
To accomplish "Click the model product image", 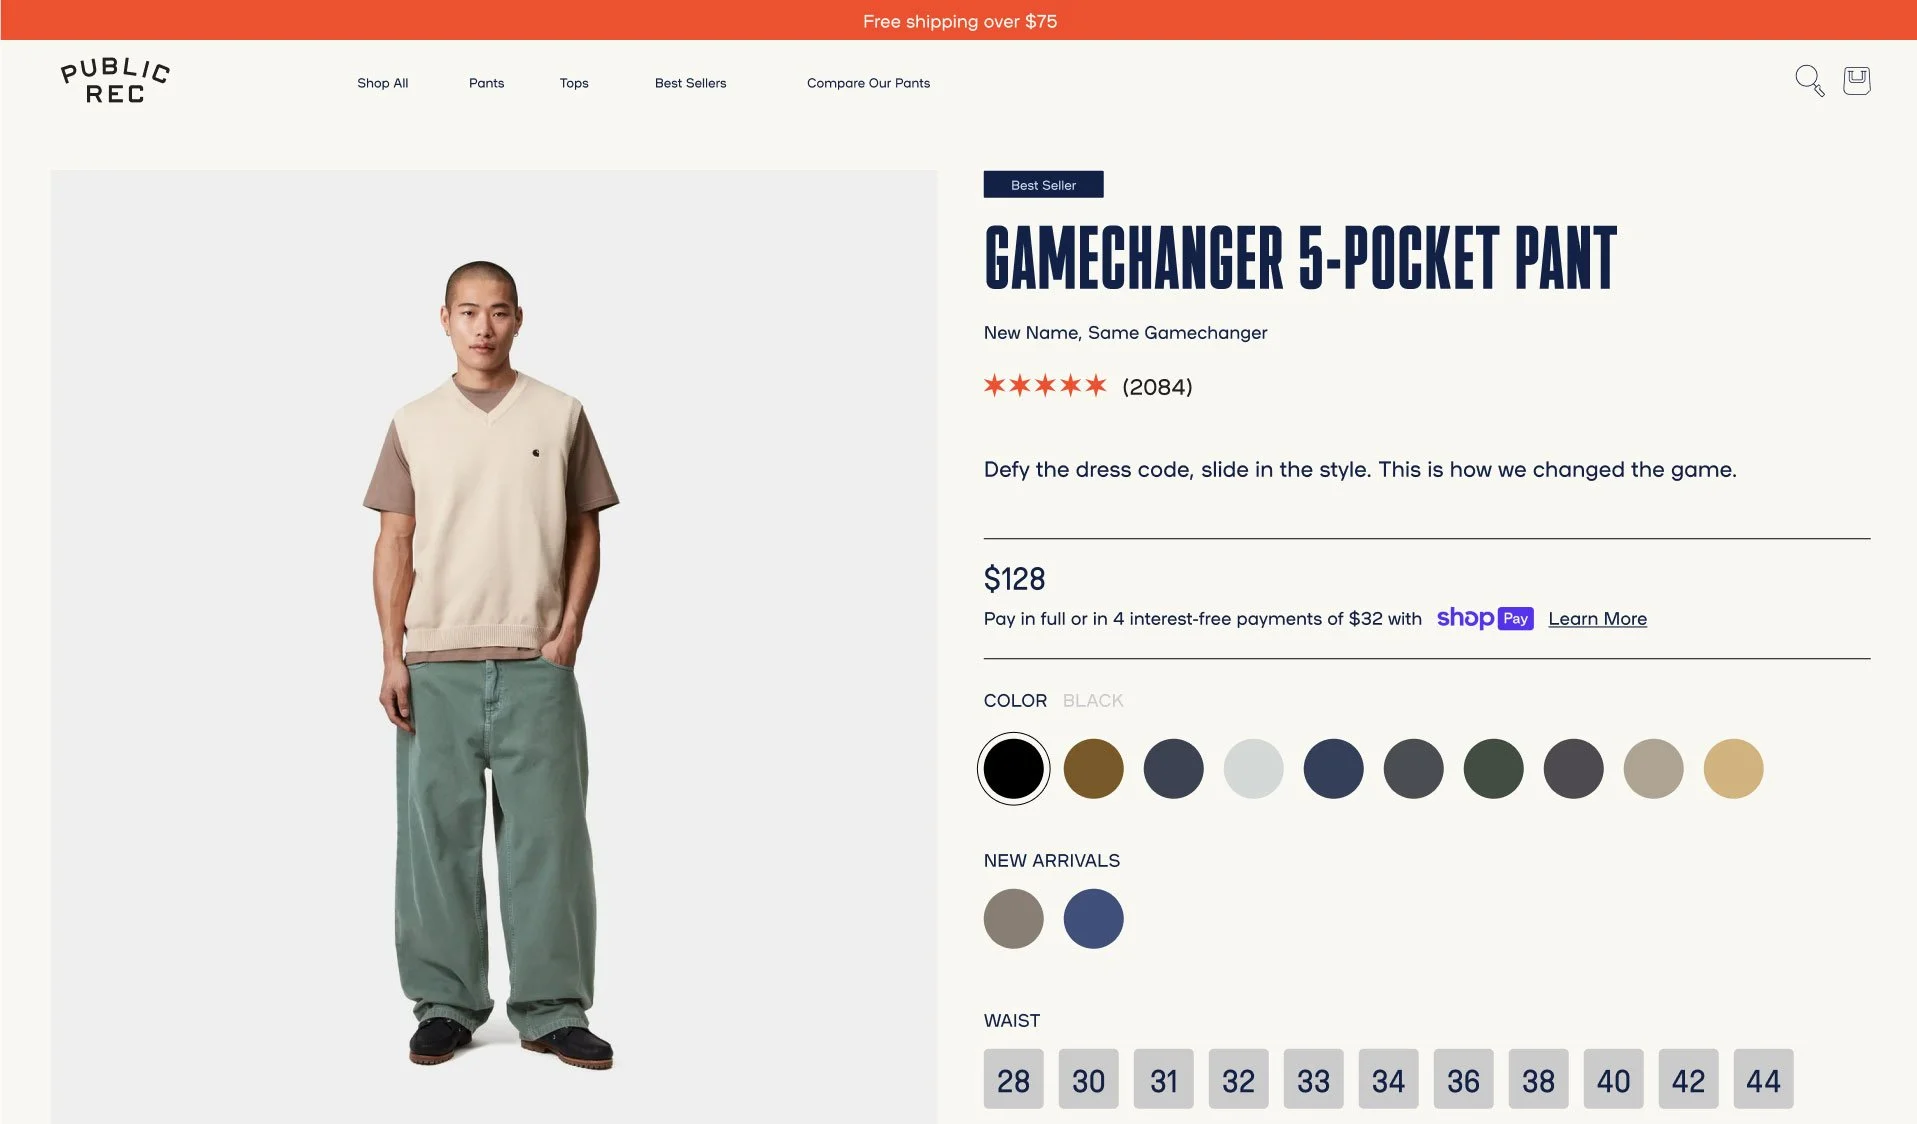I will [494, 647].
